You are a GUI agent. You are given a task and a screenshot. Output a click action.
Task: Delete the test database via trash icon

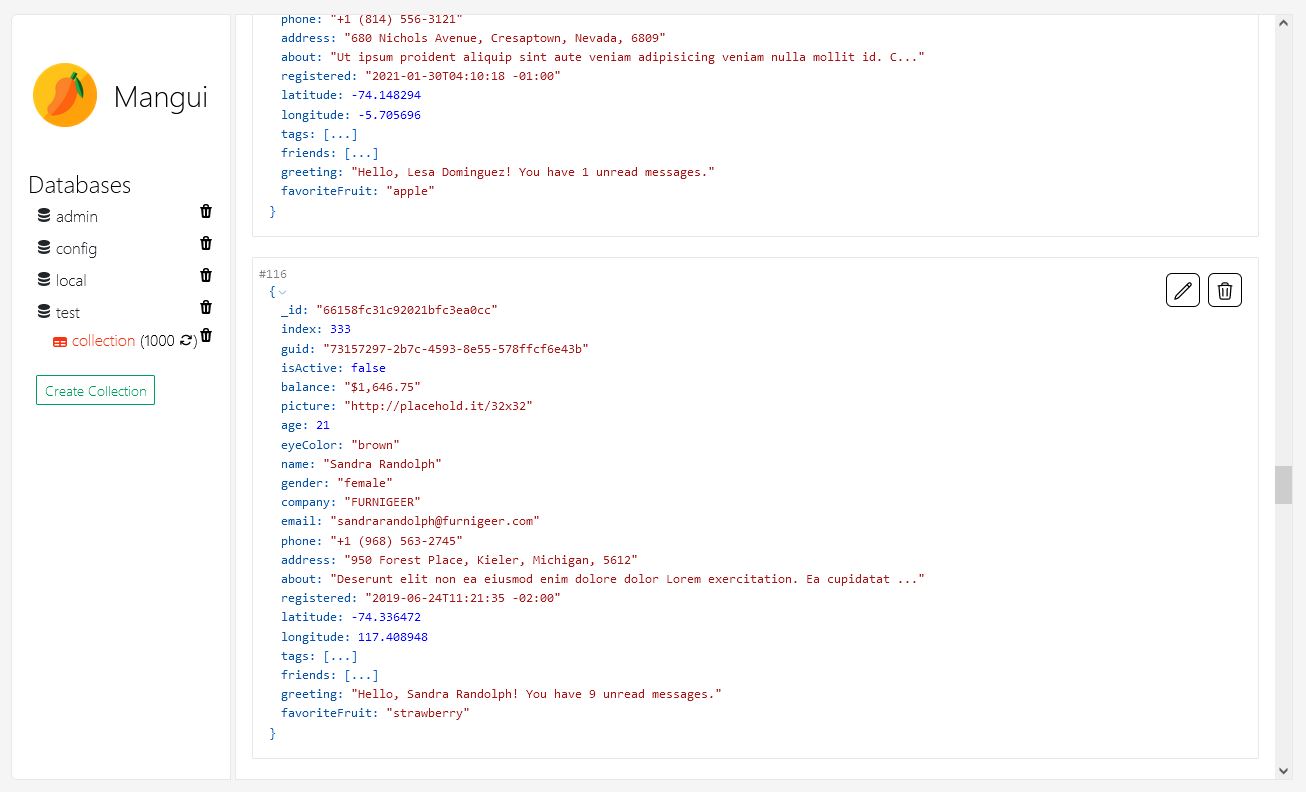point(206,307)
